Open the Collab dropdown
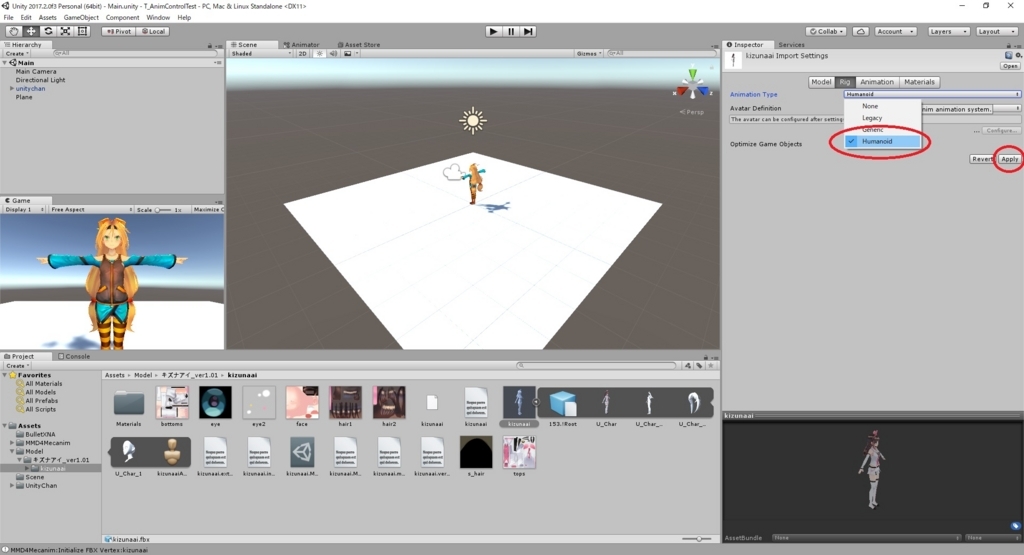Image resolution: width=1024 pixels, height=555 pixels. (826, 31)
